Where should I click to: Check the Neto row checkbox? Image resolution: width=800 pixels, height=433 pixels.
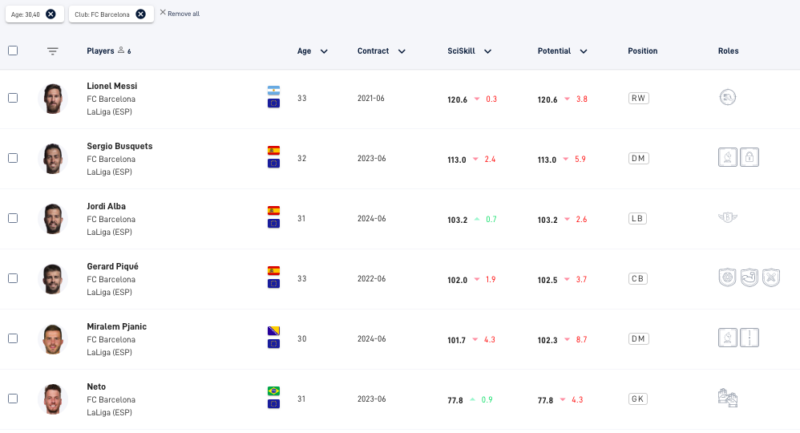(x=13, y=399)
